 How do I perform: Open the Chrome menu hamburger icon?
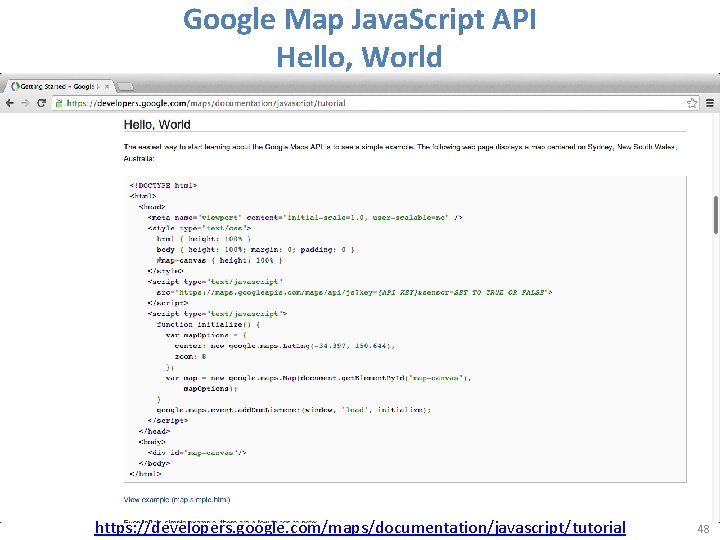709,103
